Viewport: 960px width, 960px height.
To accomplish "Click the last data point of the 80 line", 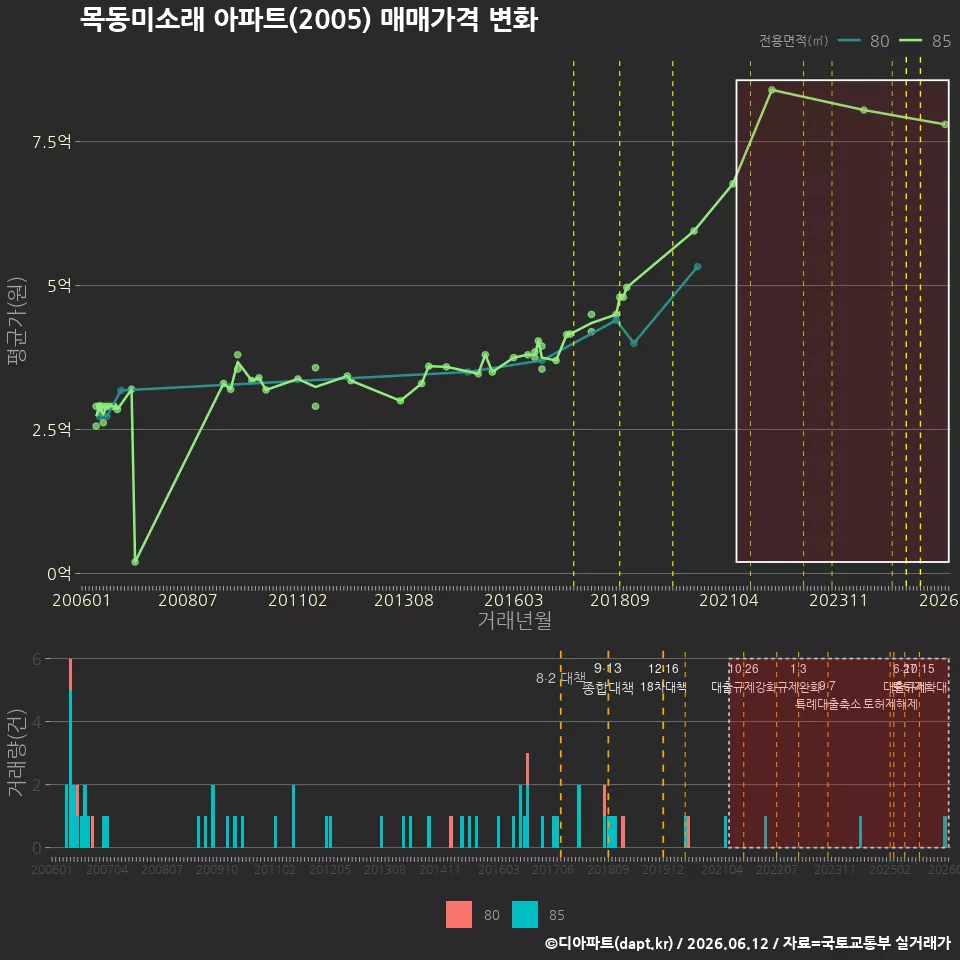I will click(x=697, y=267).
